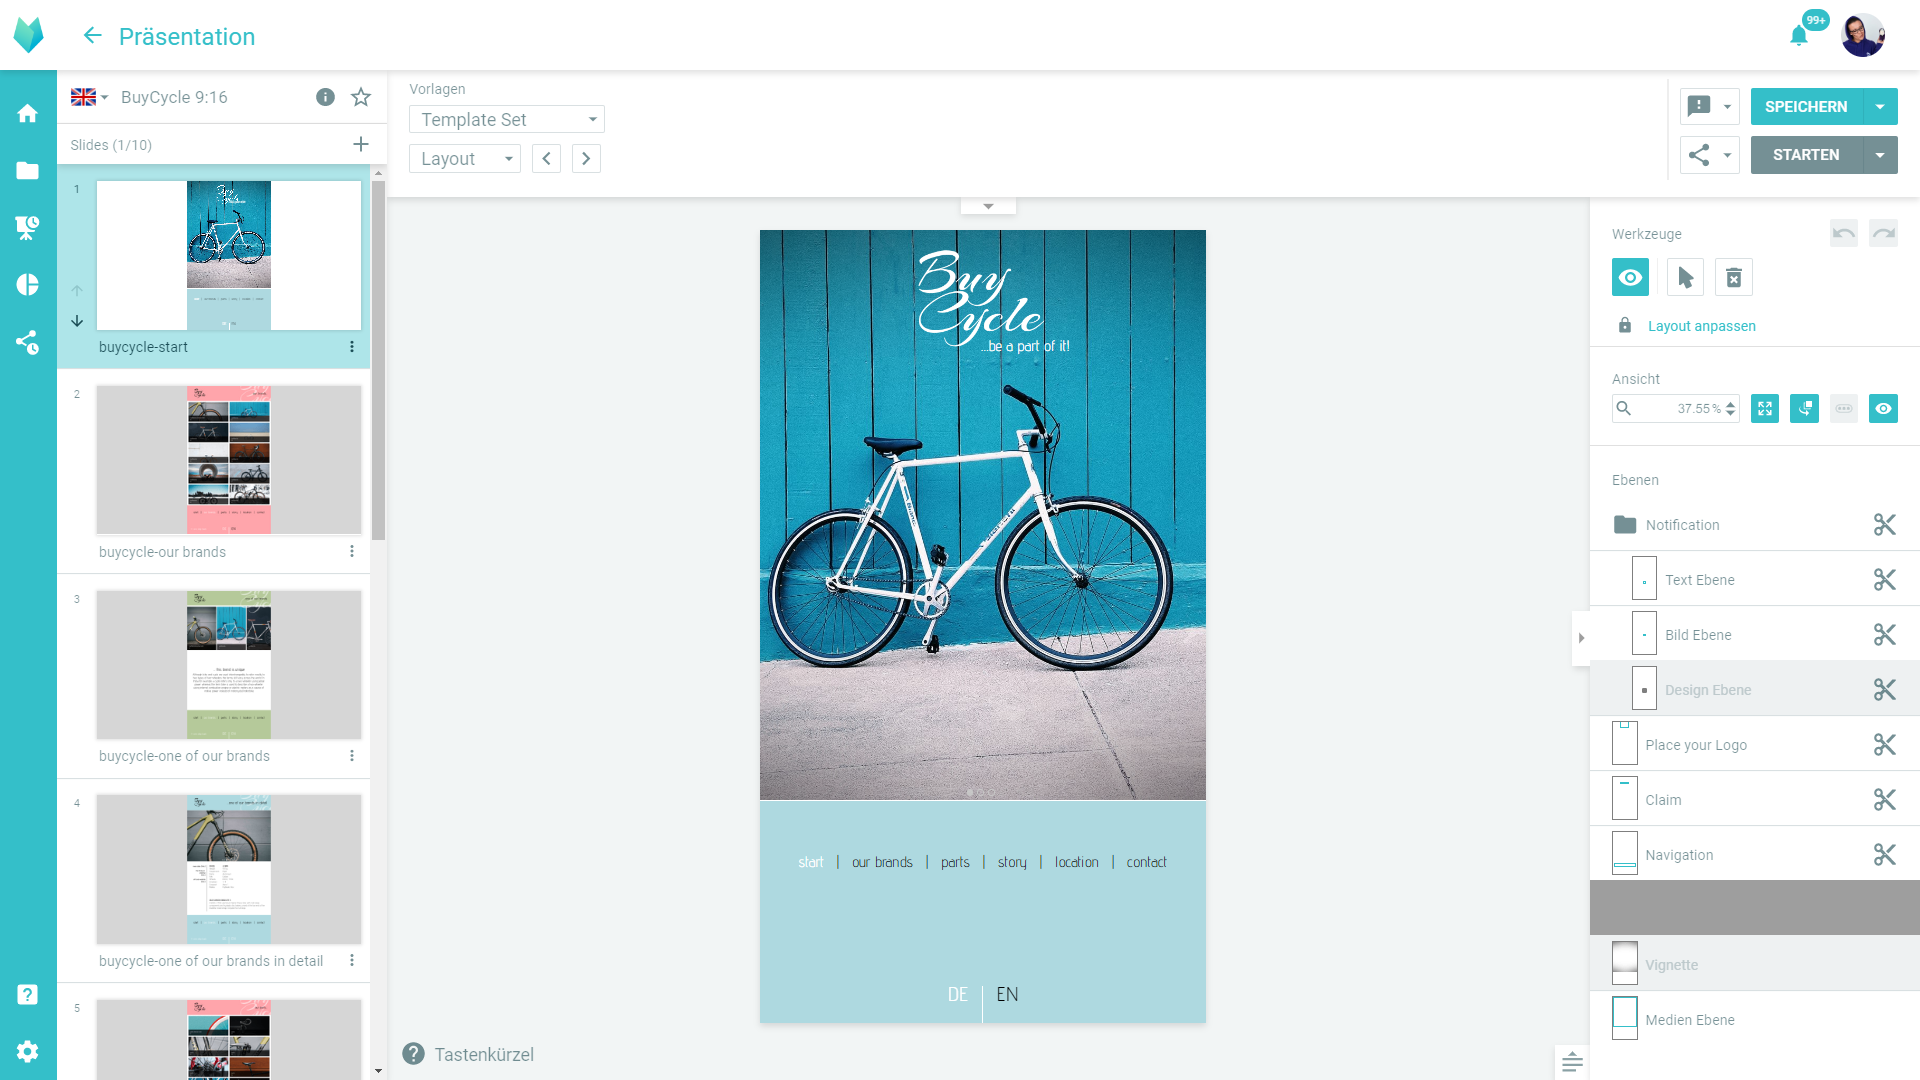1920x1080 pixels.
Task: Open Tastenkürzel help
Action: click(x=468, y=1054)
